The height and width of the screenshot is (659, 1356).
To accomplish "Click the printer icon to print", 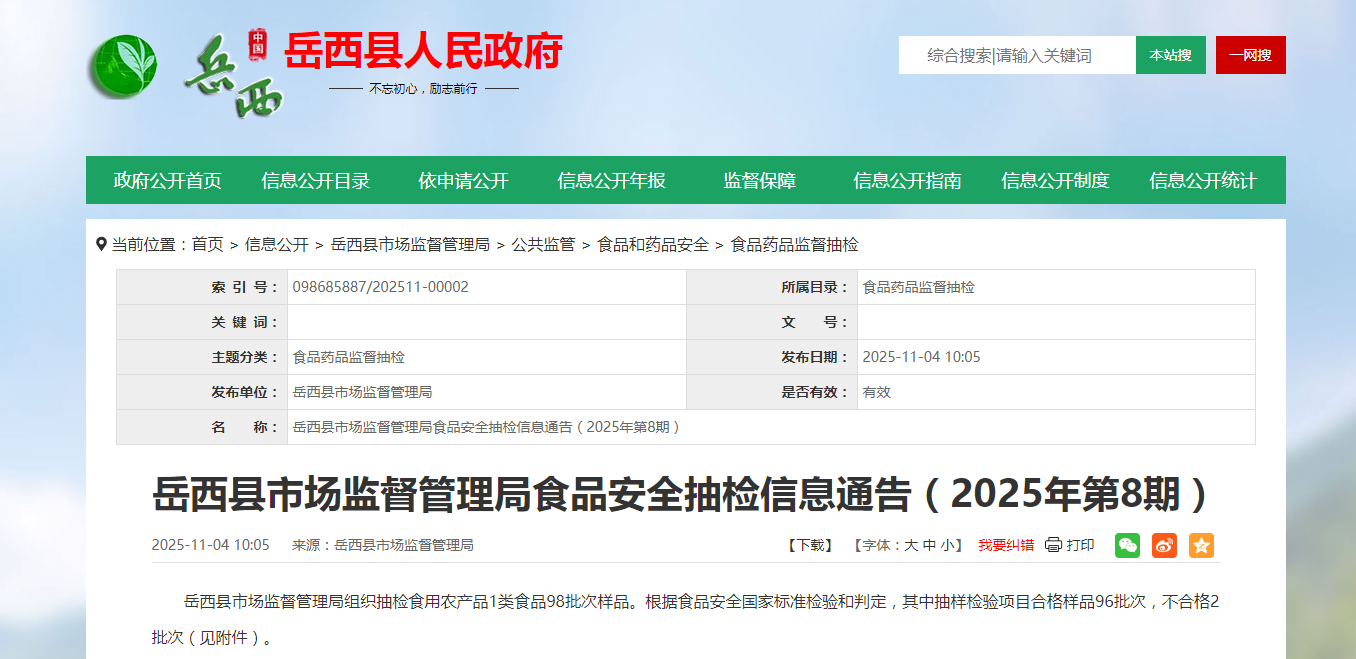I will (1053, 545).
